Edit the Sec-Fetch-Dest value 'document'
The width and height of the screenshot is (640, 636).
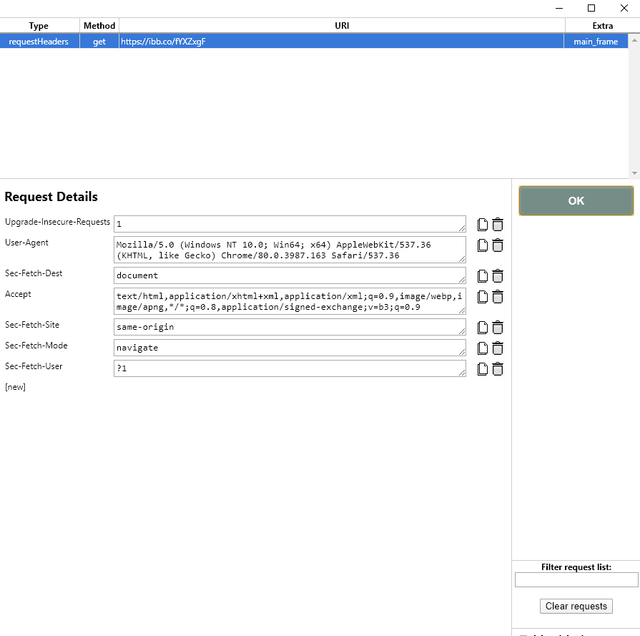tap(290, 276)
